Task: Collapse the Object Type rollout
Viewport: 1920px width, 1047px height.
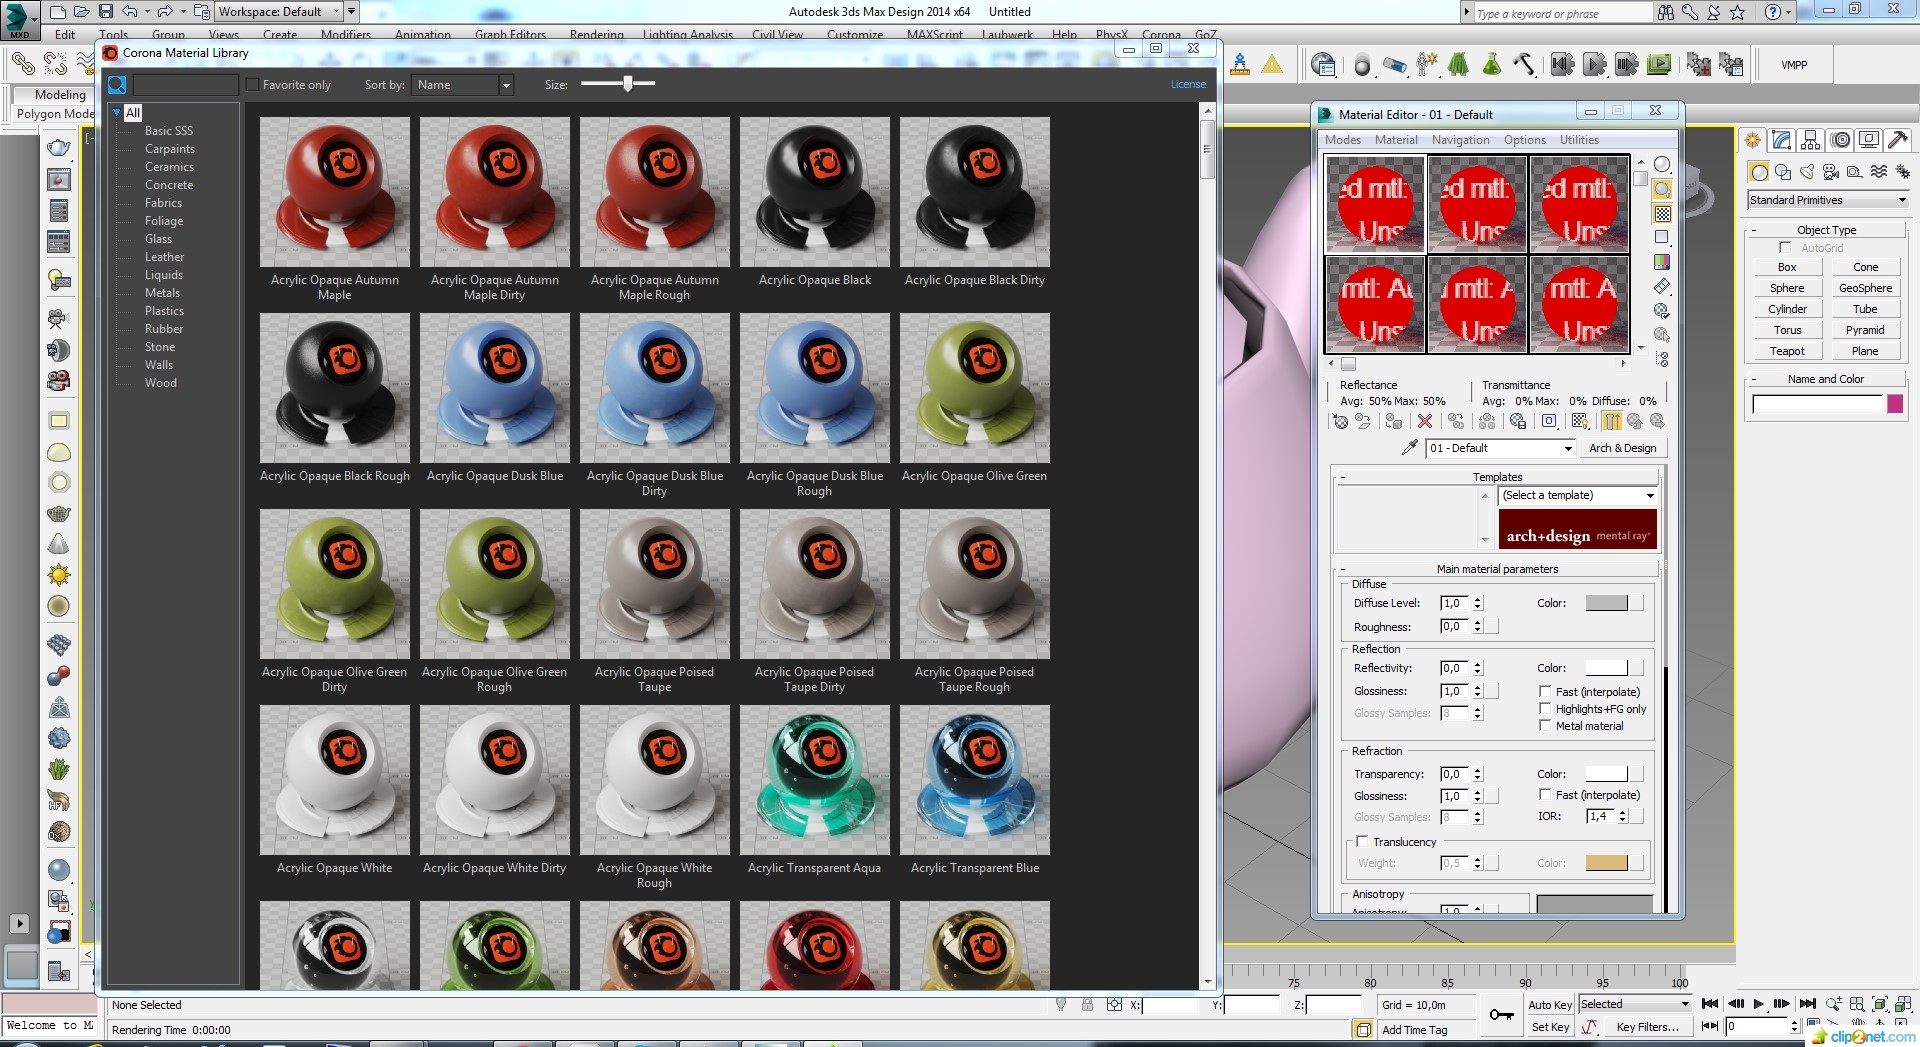Action: pos(1754,230)
